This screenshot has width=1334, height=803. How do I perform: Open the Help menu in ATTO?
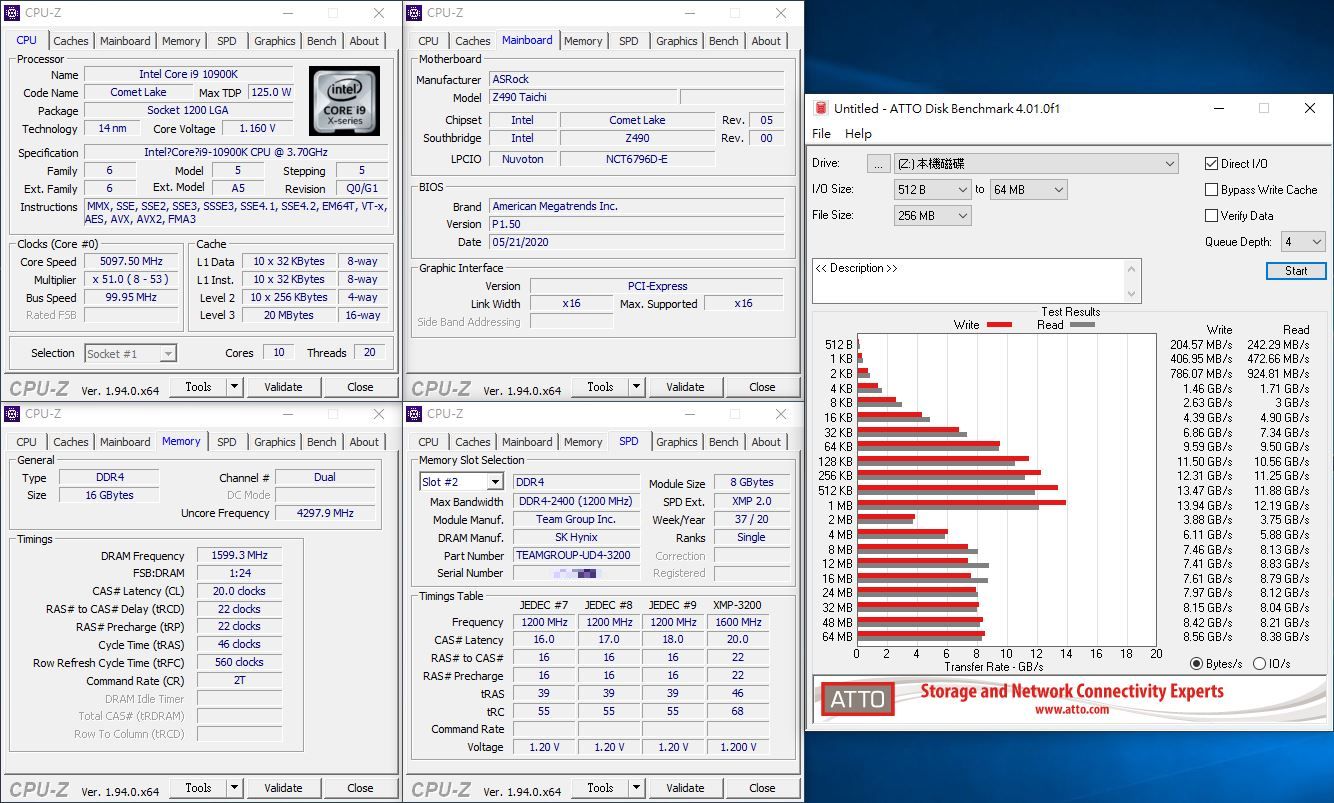858,134
